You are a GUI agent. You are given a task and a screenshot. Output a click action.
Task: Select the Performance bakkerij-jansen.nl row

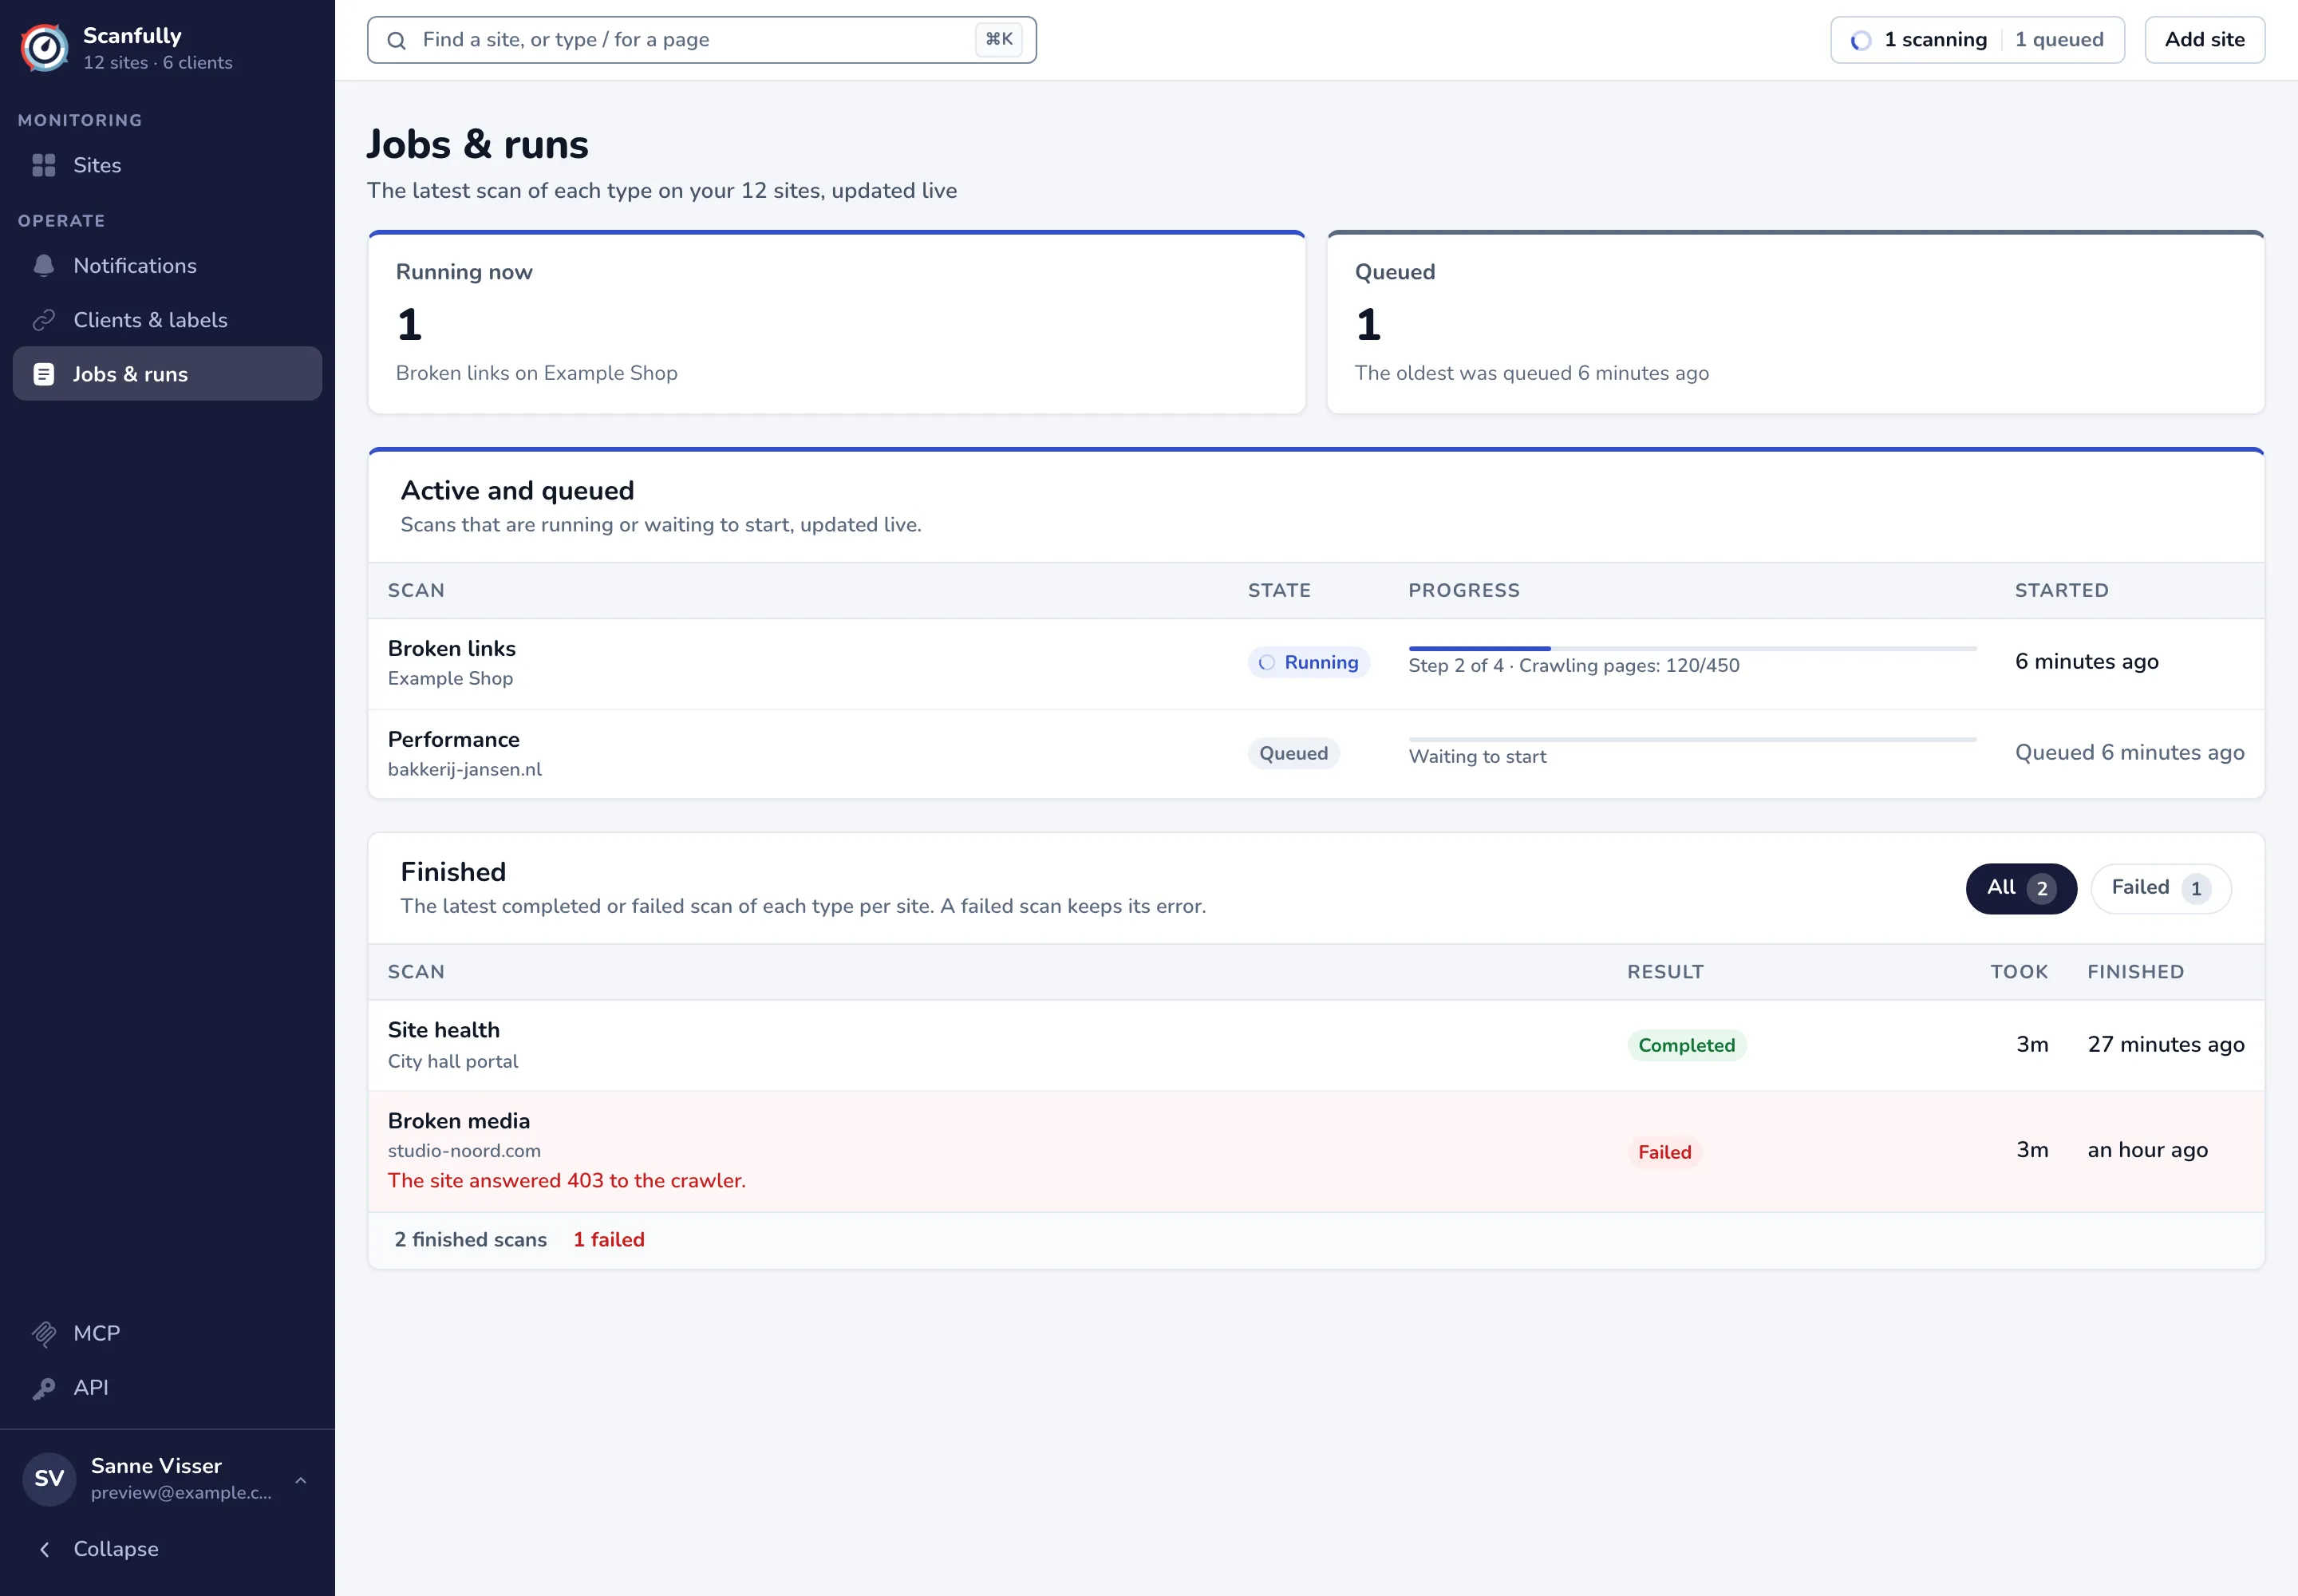pos(1316,754)
